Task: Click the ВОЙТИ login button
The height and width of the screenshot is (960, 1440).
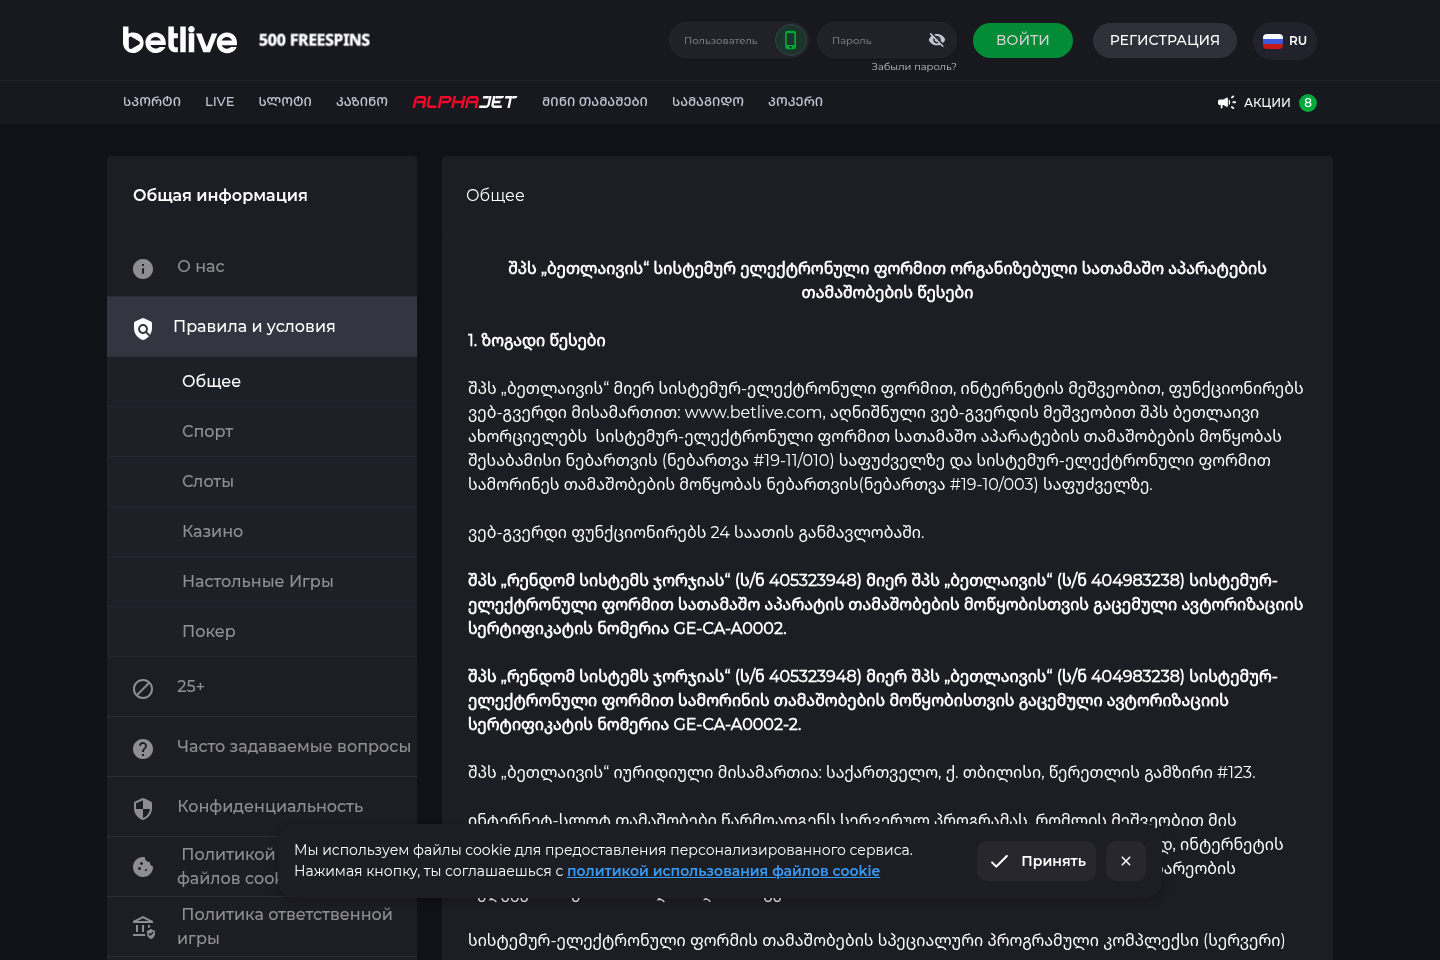Action: pos(1023,40)
